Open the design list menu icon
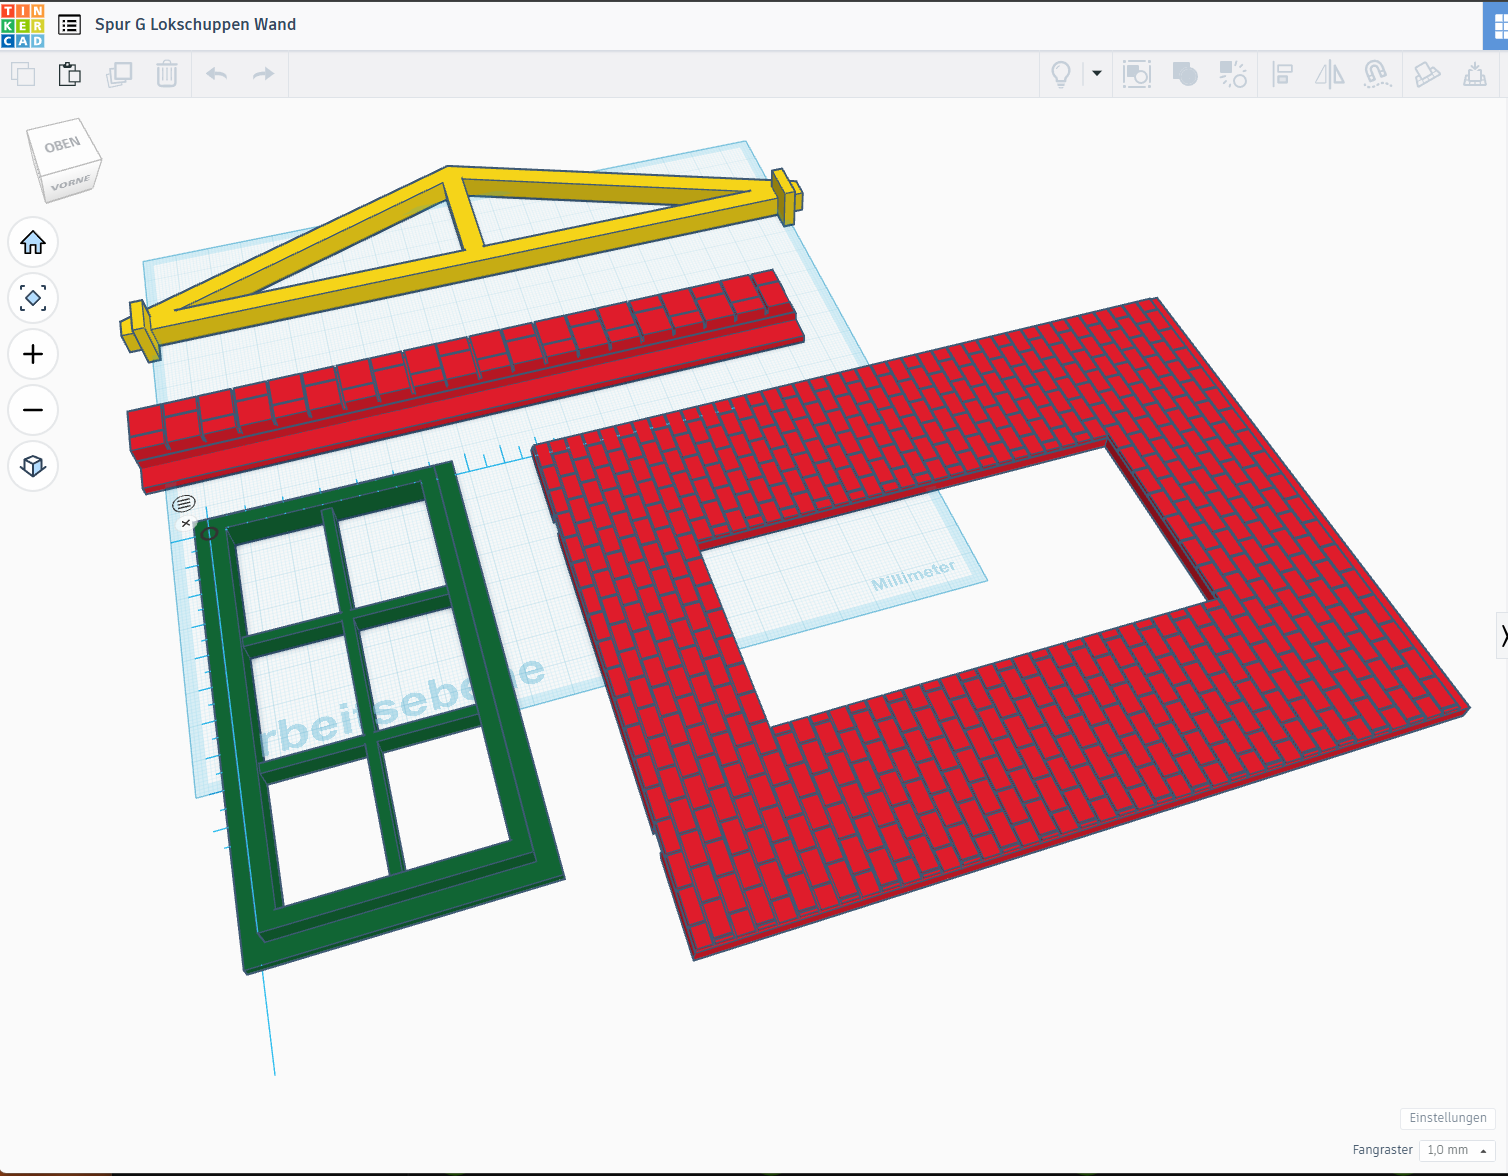This screenshot has height=1176, width=1508. [x=69, y=25]
